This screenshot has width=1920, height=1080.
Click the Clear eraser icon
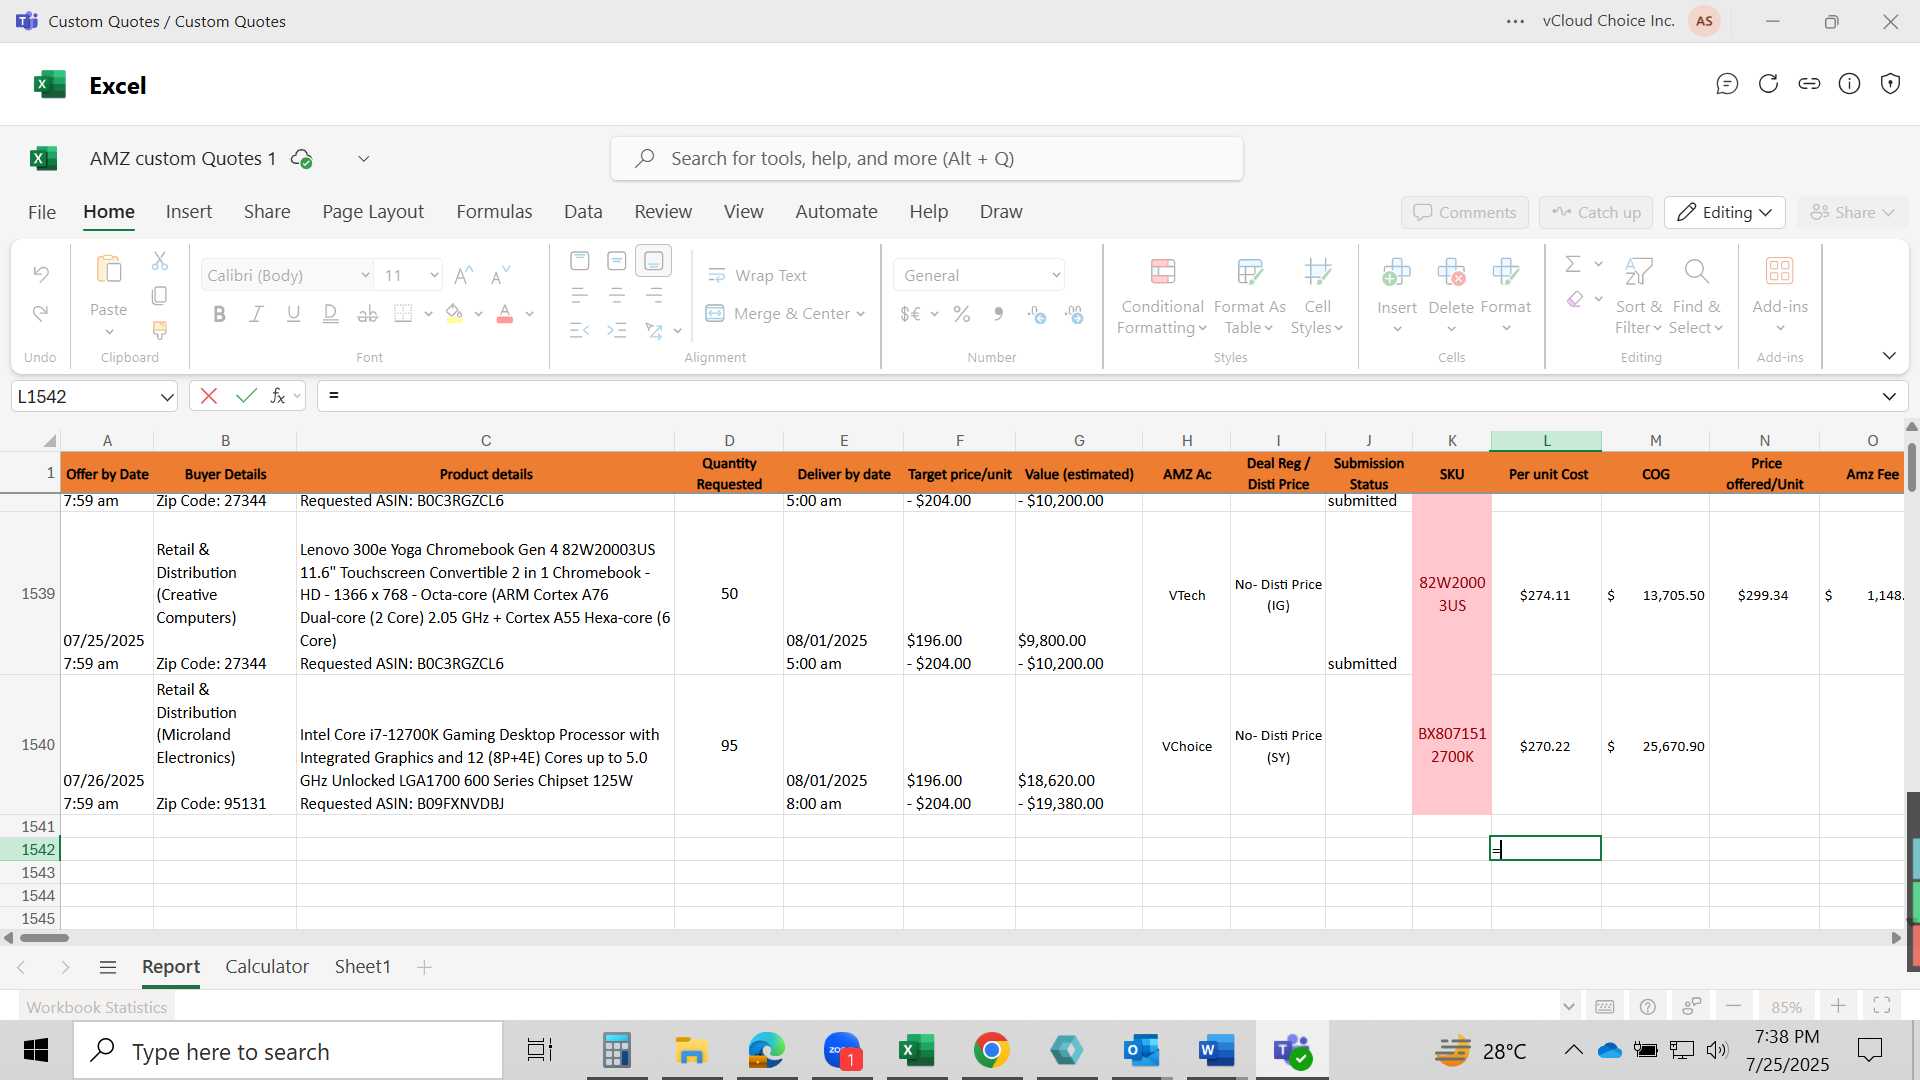tap(1574, 299)
